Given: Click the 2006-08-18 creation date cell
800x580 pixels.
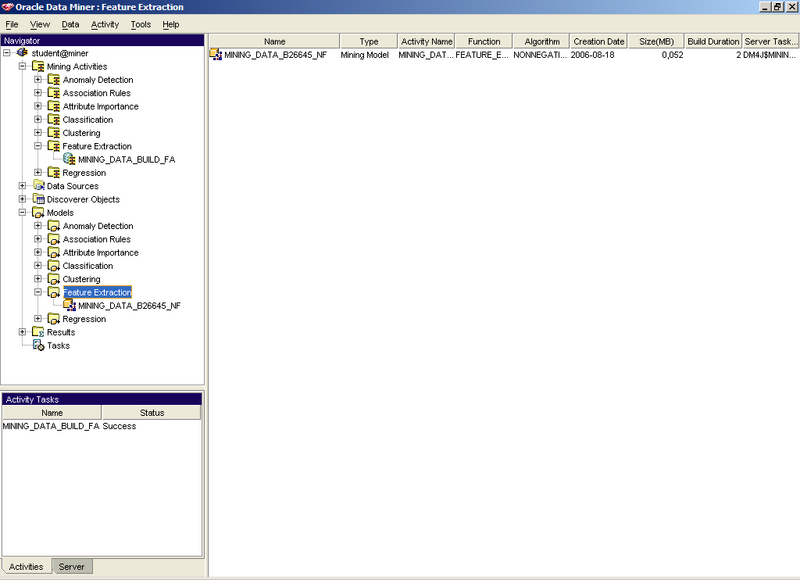Looking at the screenshot, I should [x=592, y=55].
